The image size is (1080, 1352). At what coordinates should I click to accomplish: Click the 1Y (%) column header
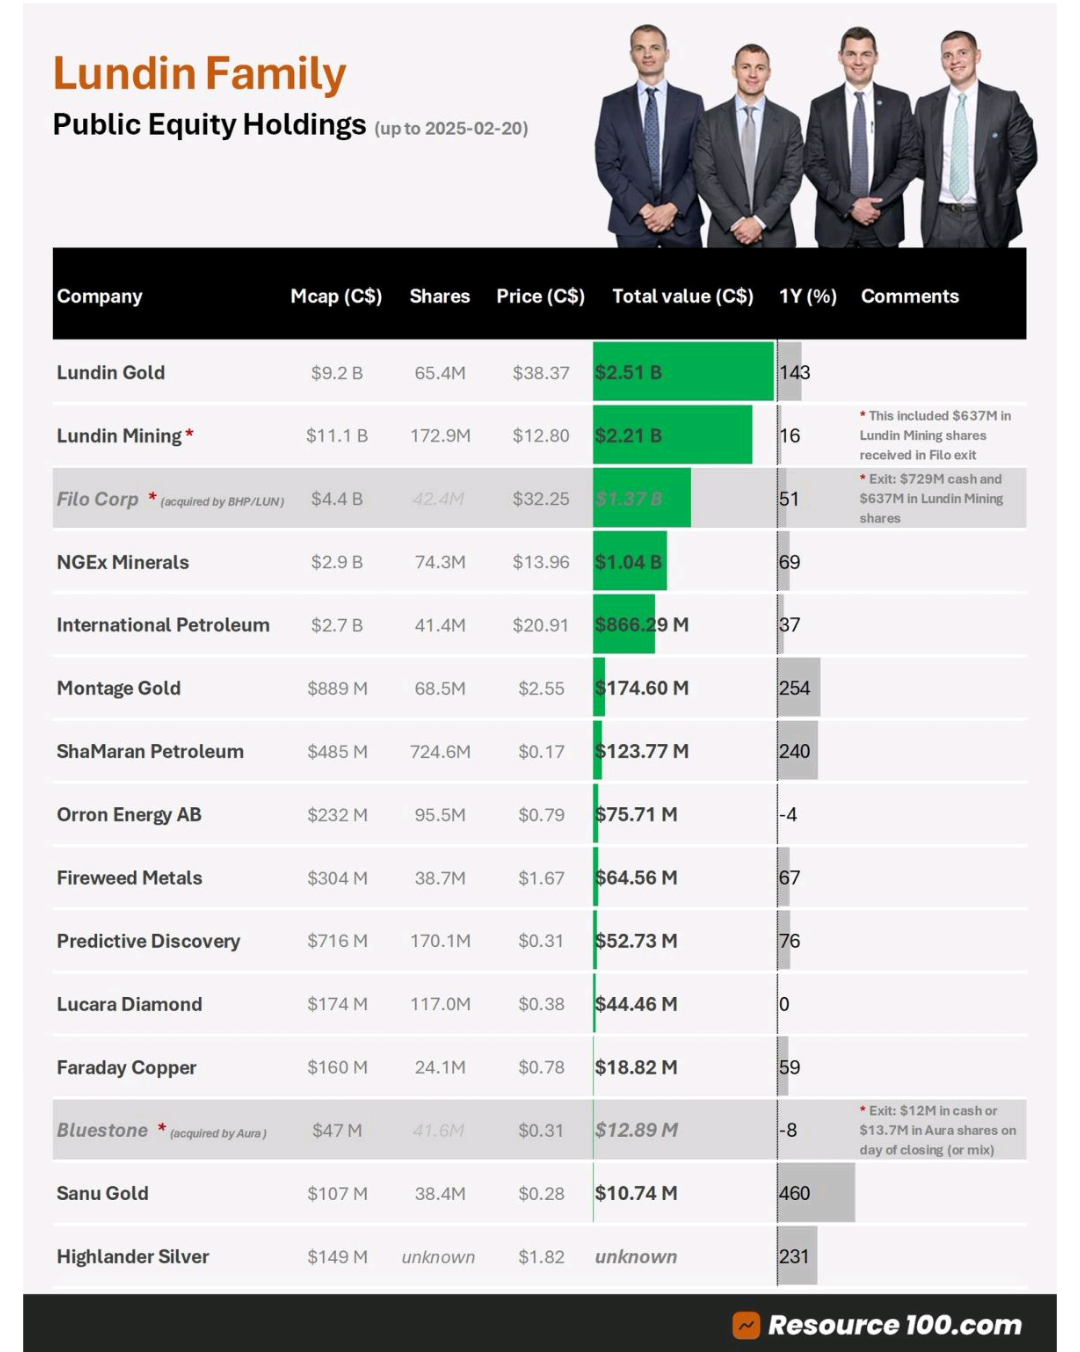(x=808, y=296)
